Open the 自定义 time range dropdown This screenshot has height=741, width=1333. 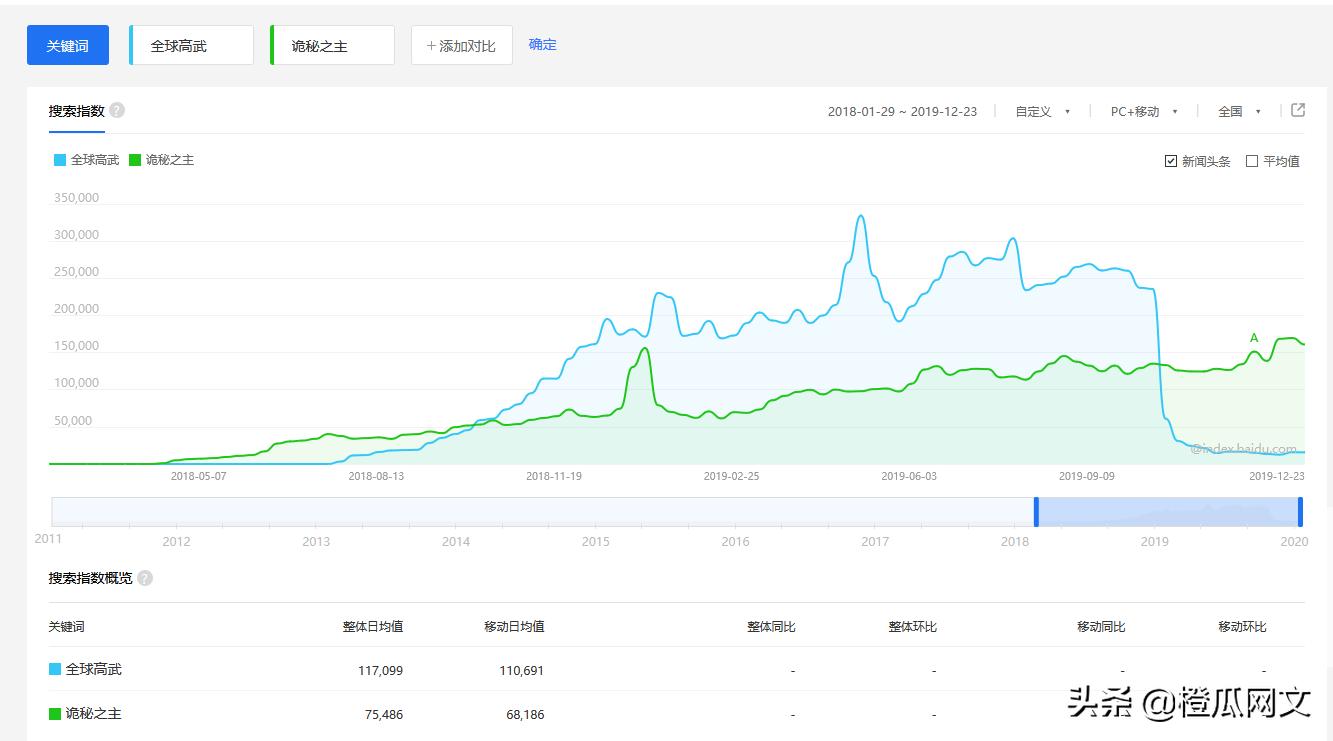pyautogui.click(x=1040, y=111)
